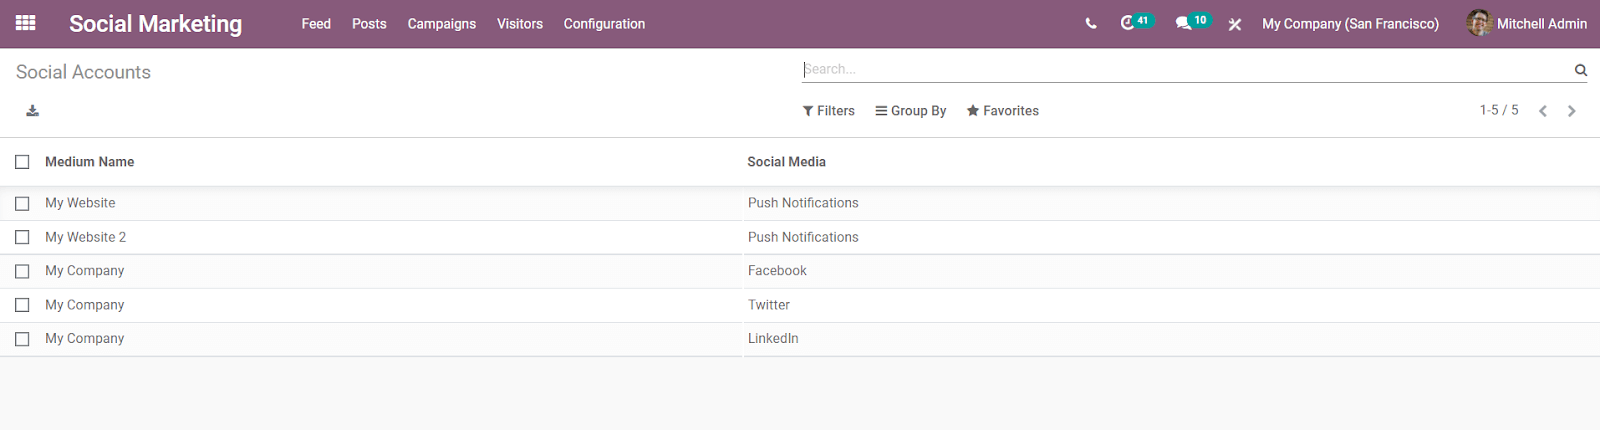The height and width of the screenshot is (430, 1600).
Task: Click the search magnifier icon
Action: 1581,70
